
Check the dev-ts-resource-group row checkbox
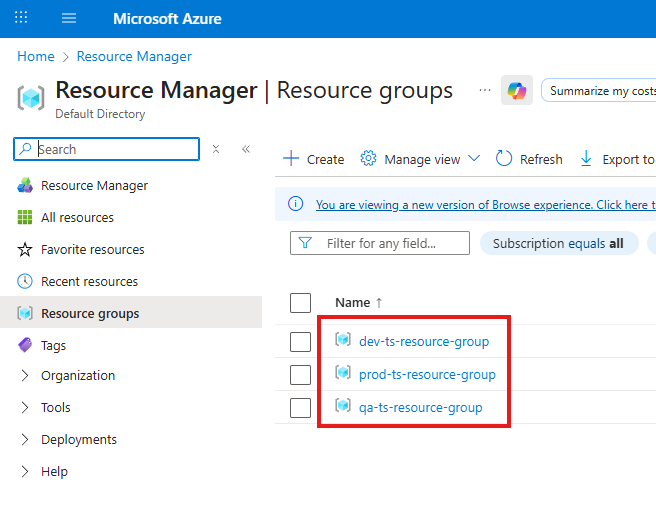click(x=300, y=342)
